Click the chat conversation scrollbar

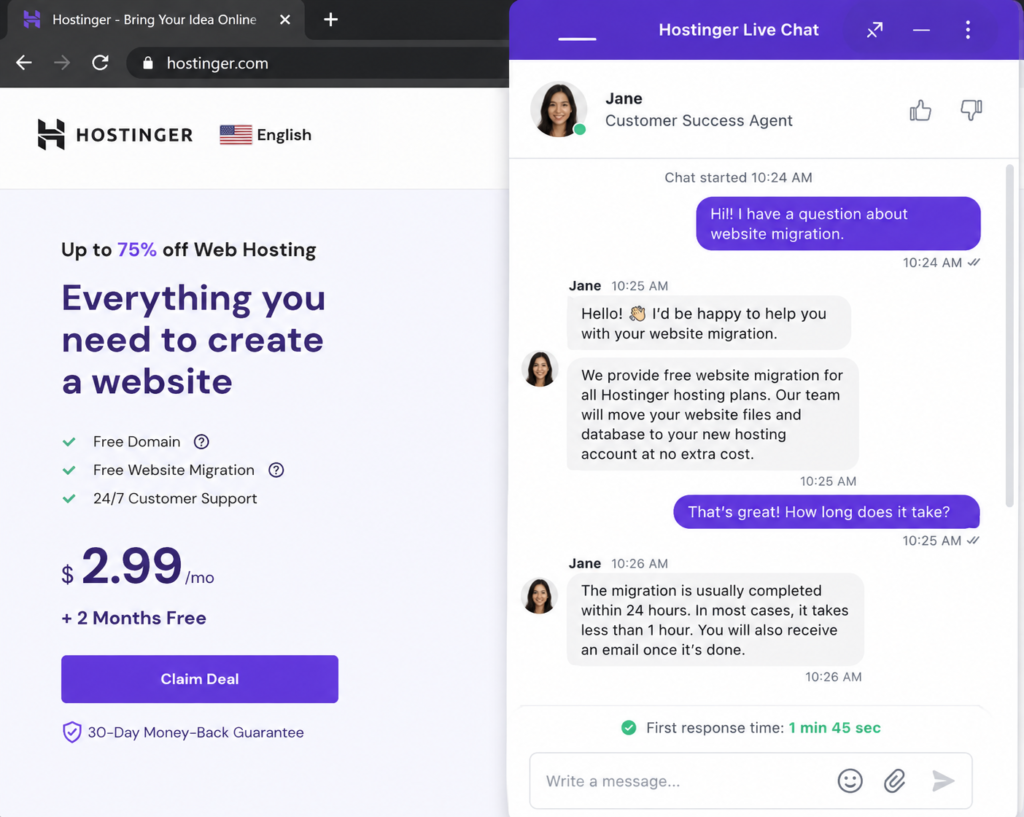tap(1010, 336)
